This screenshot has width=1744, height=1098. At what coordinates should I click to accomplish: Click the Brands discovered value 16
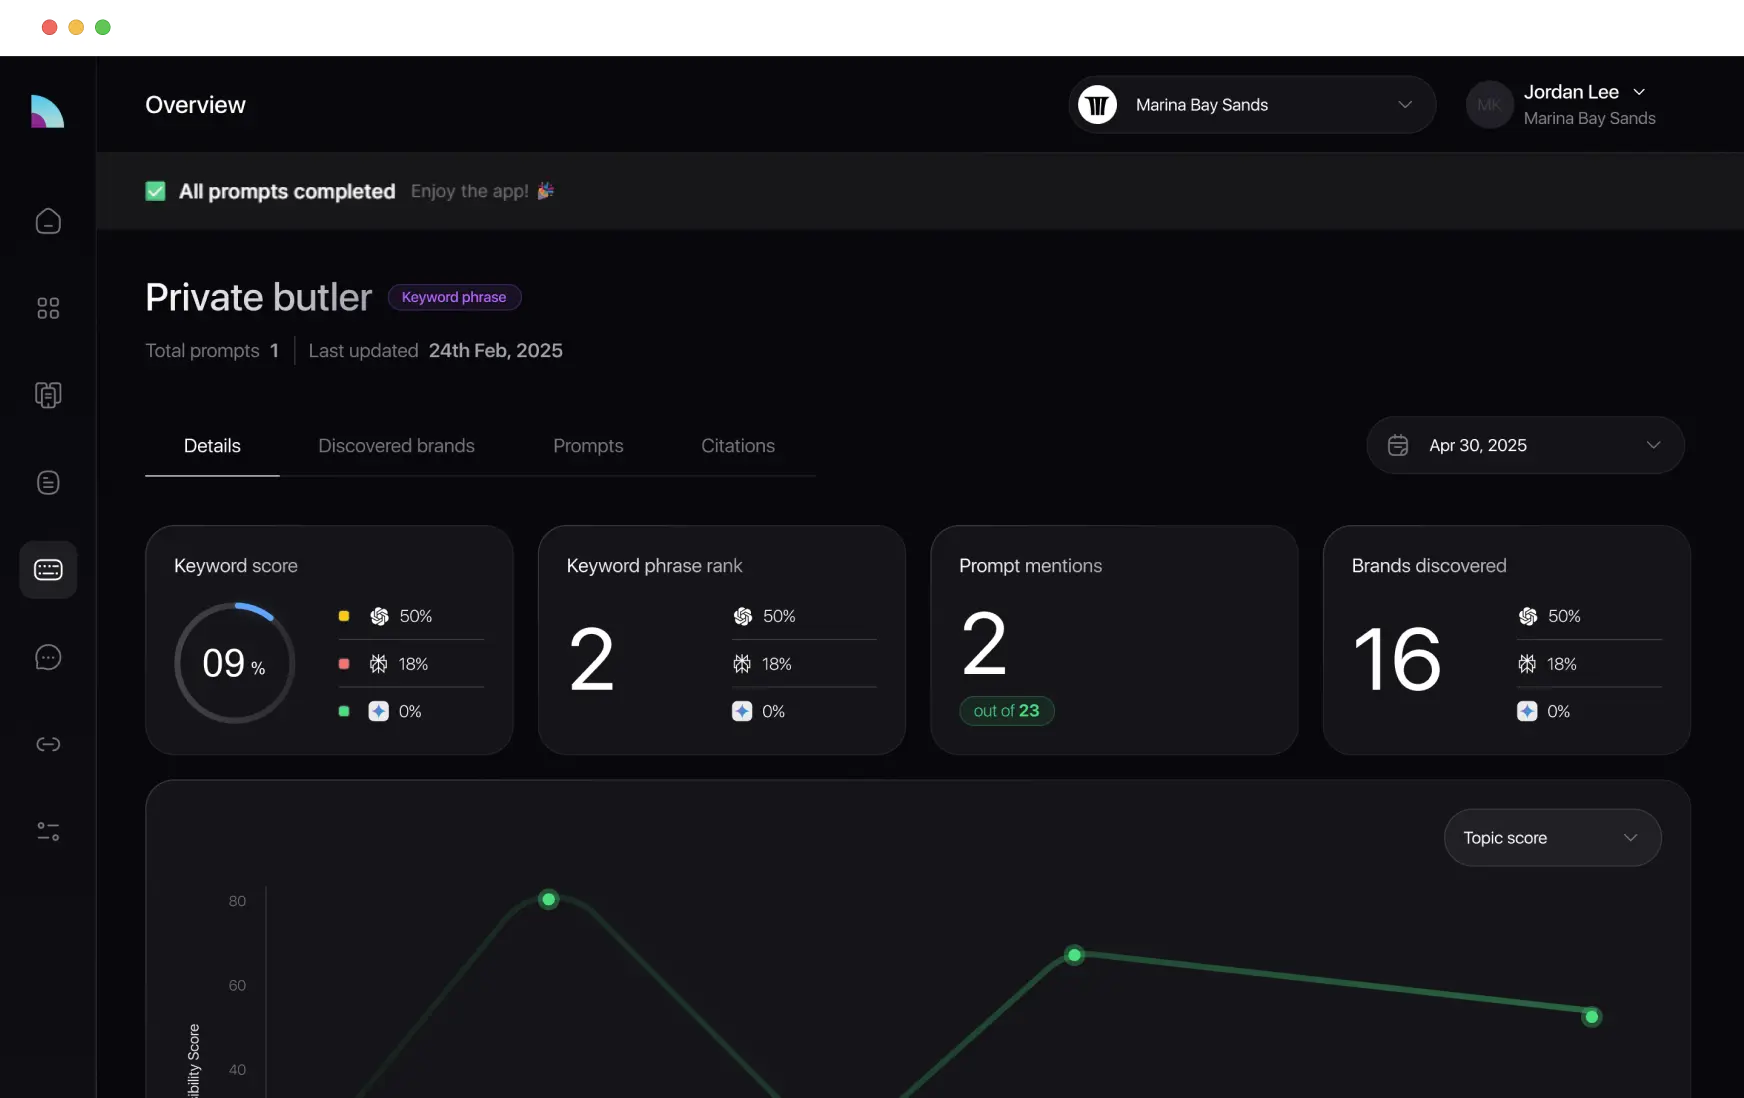1396,659
